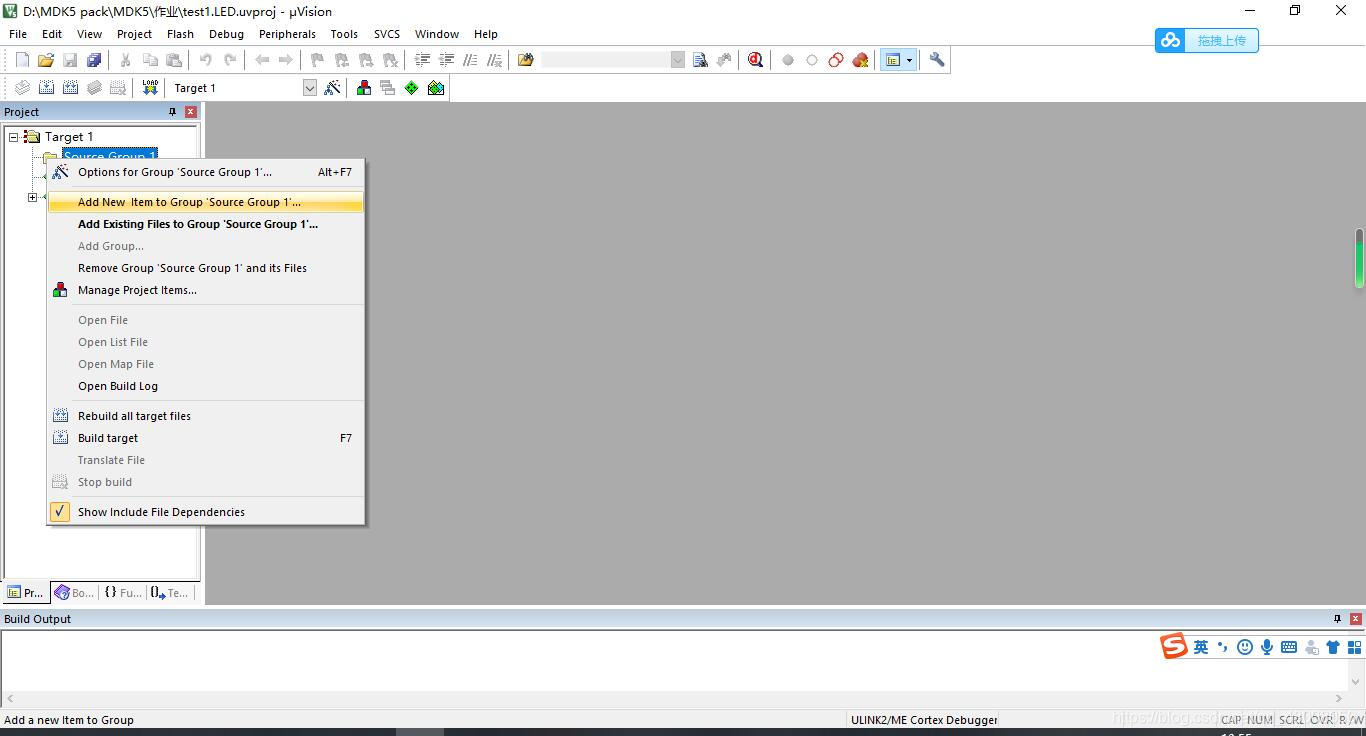Viewport: 1366px width, 736px height.
Task: Click the Build Output horizontal scrollbar
Action: pyautogui.click(x=674, y=698)
